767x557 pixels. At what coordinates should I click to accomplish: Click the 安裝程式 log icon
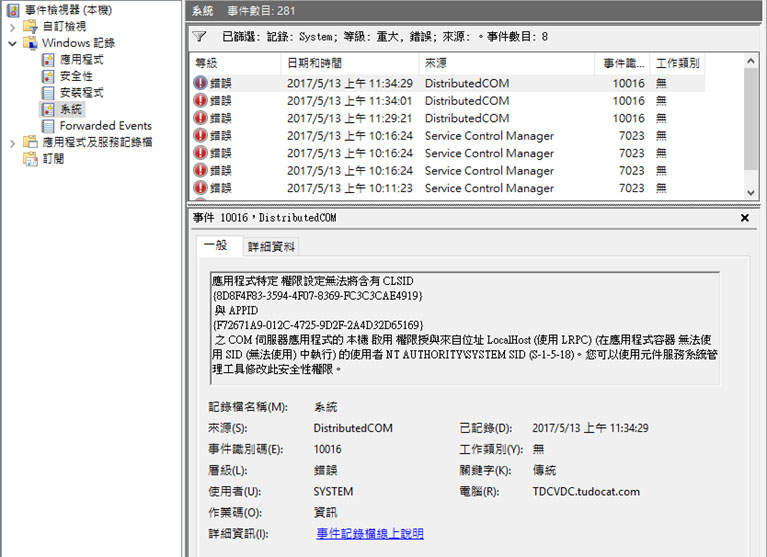(x=48, y=93)
